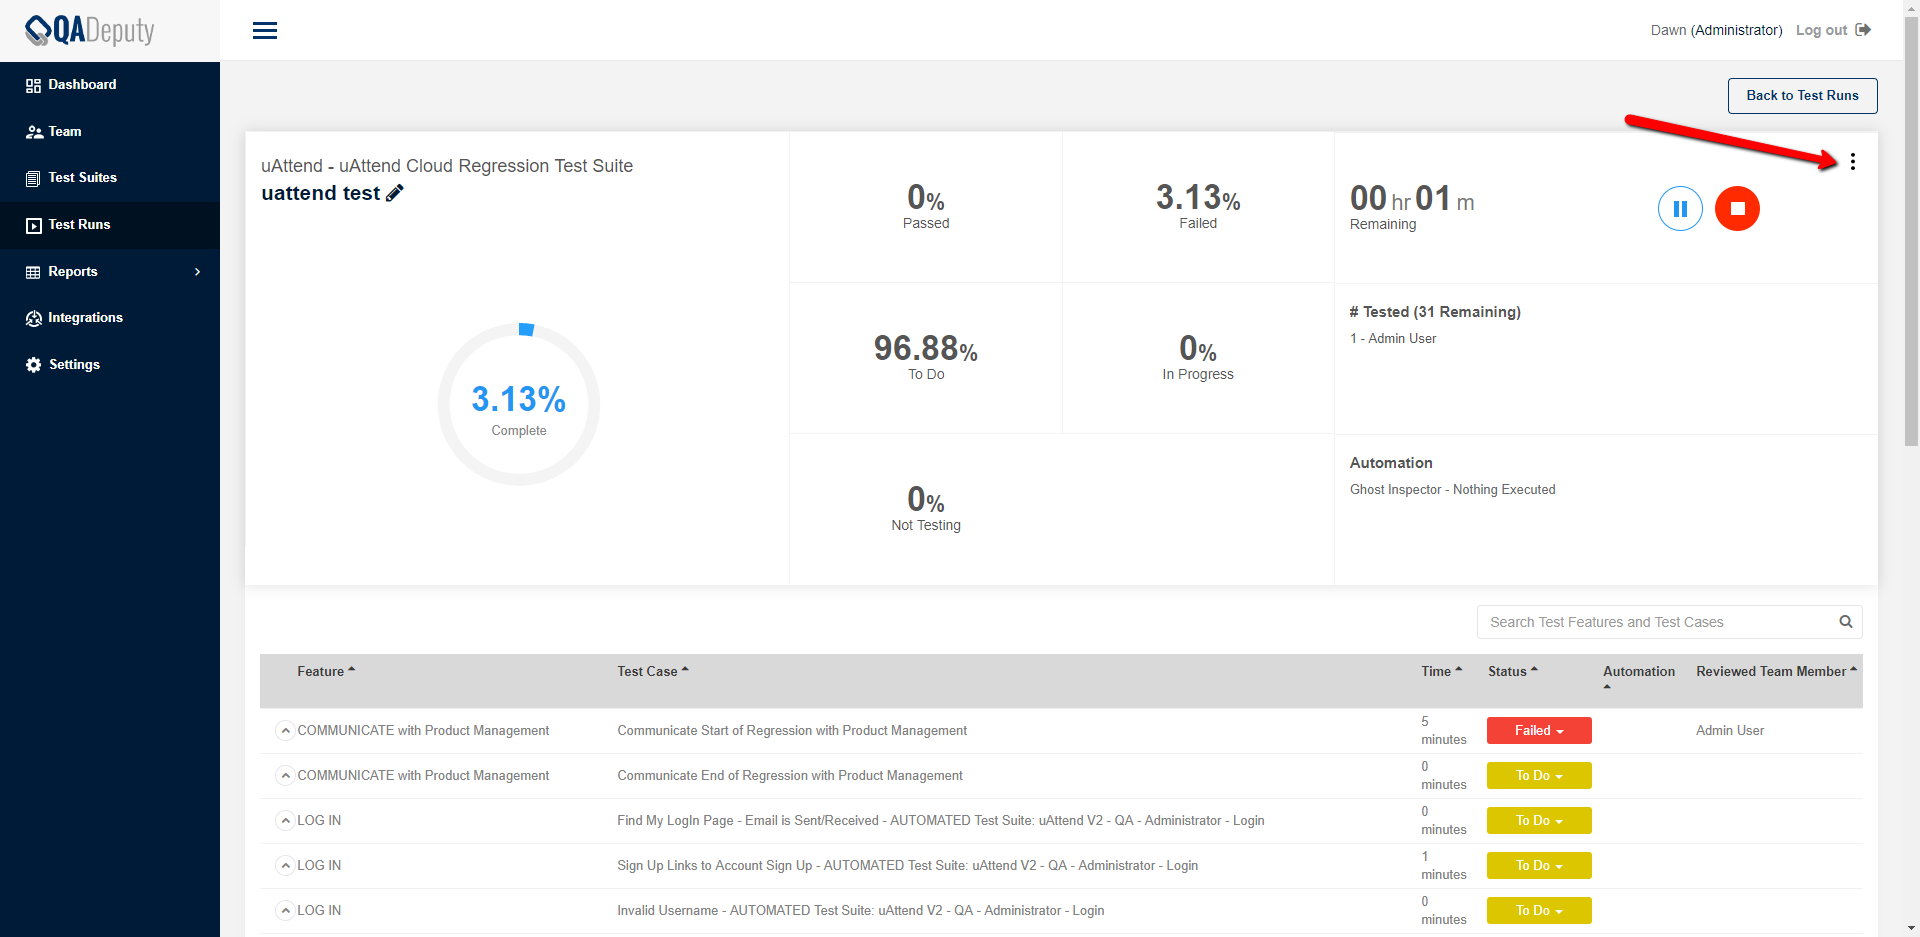Click the 0% Passed statistic
The image size is (1920, 937).
click(x=926, y=207)
